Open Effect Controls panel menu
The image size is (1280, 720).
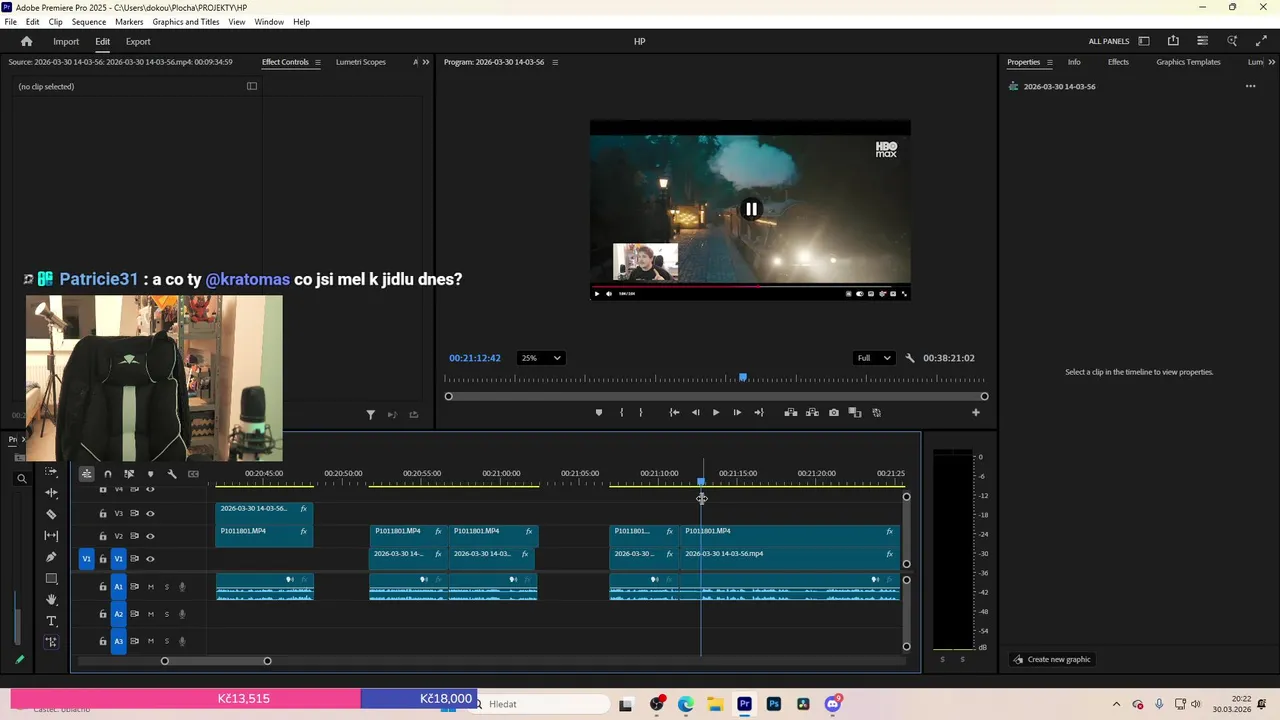[x=318, y=62]
